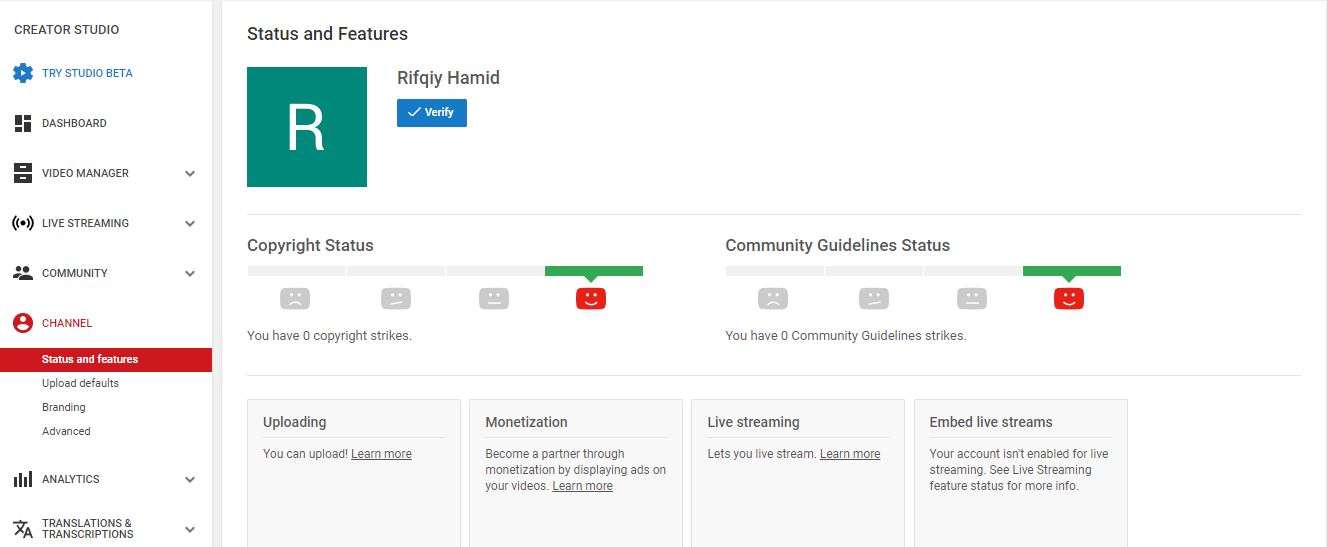Click the channel name Rifqiy Hamid
Viewport: 1327px width, 547px height.
pos(448,78)
